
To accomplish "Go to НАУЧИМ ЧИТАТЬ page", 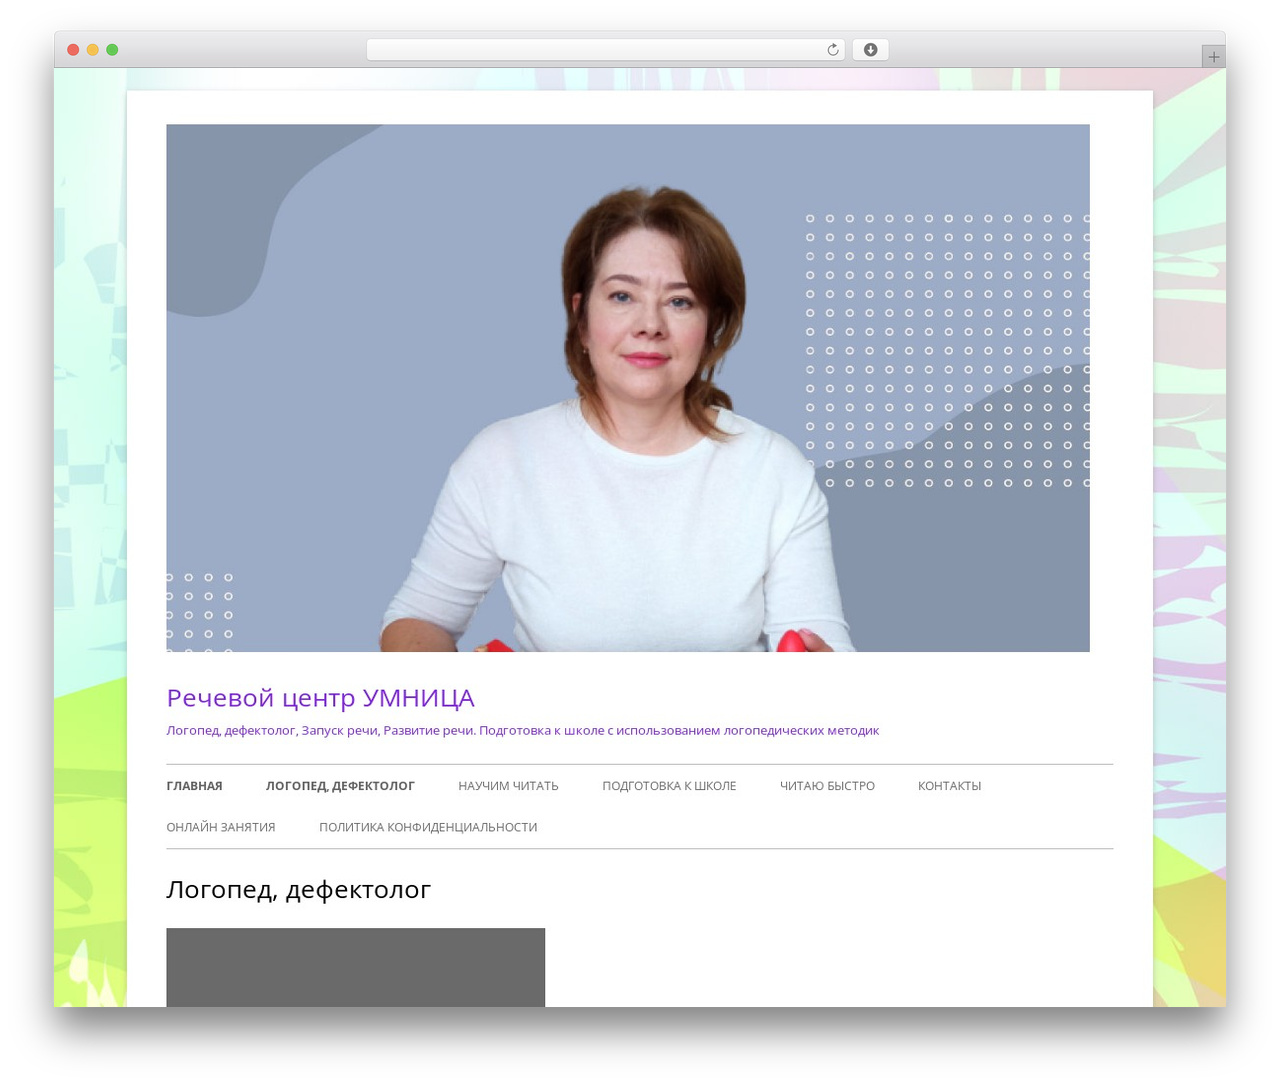I will (508, 786).
